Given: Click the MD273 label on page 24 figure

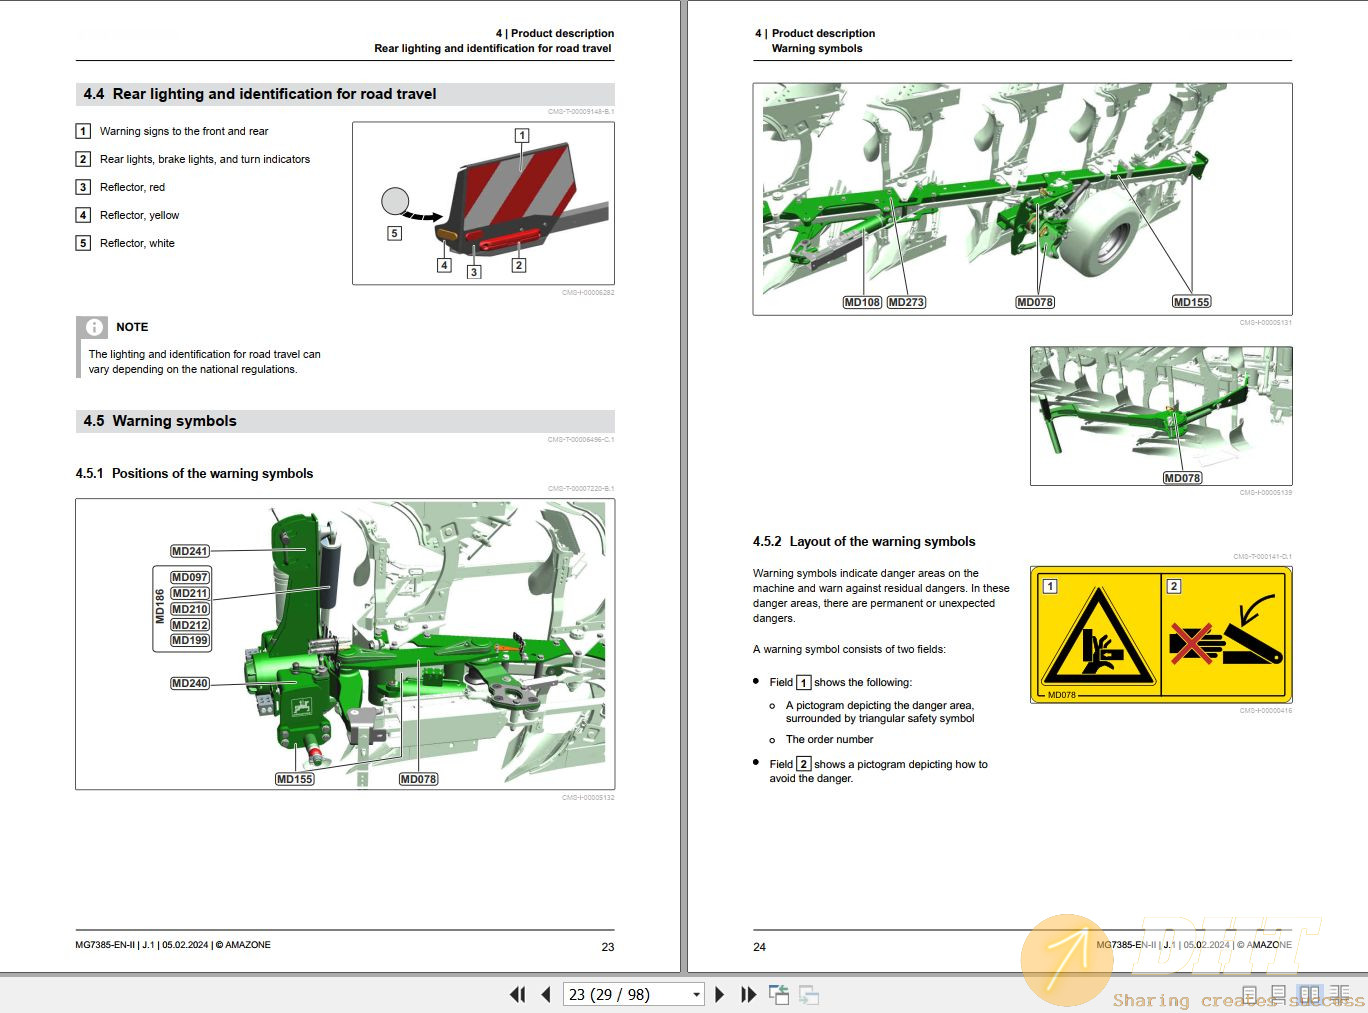Looking at the screenshot, I should (x=906, y=302).
